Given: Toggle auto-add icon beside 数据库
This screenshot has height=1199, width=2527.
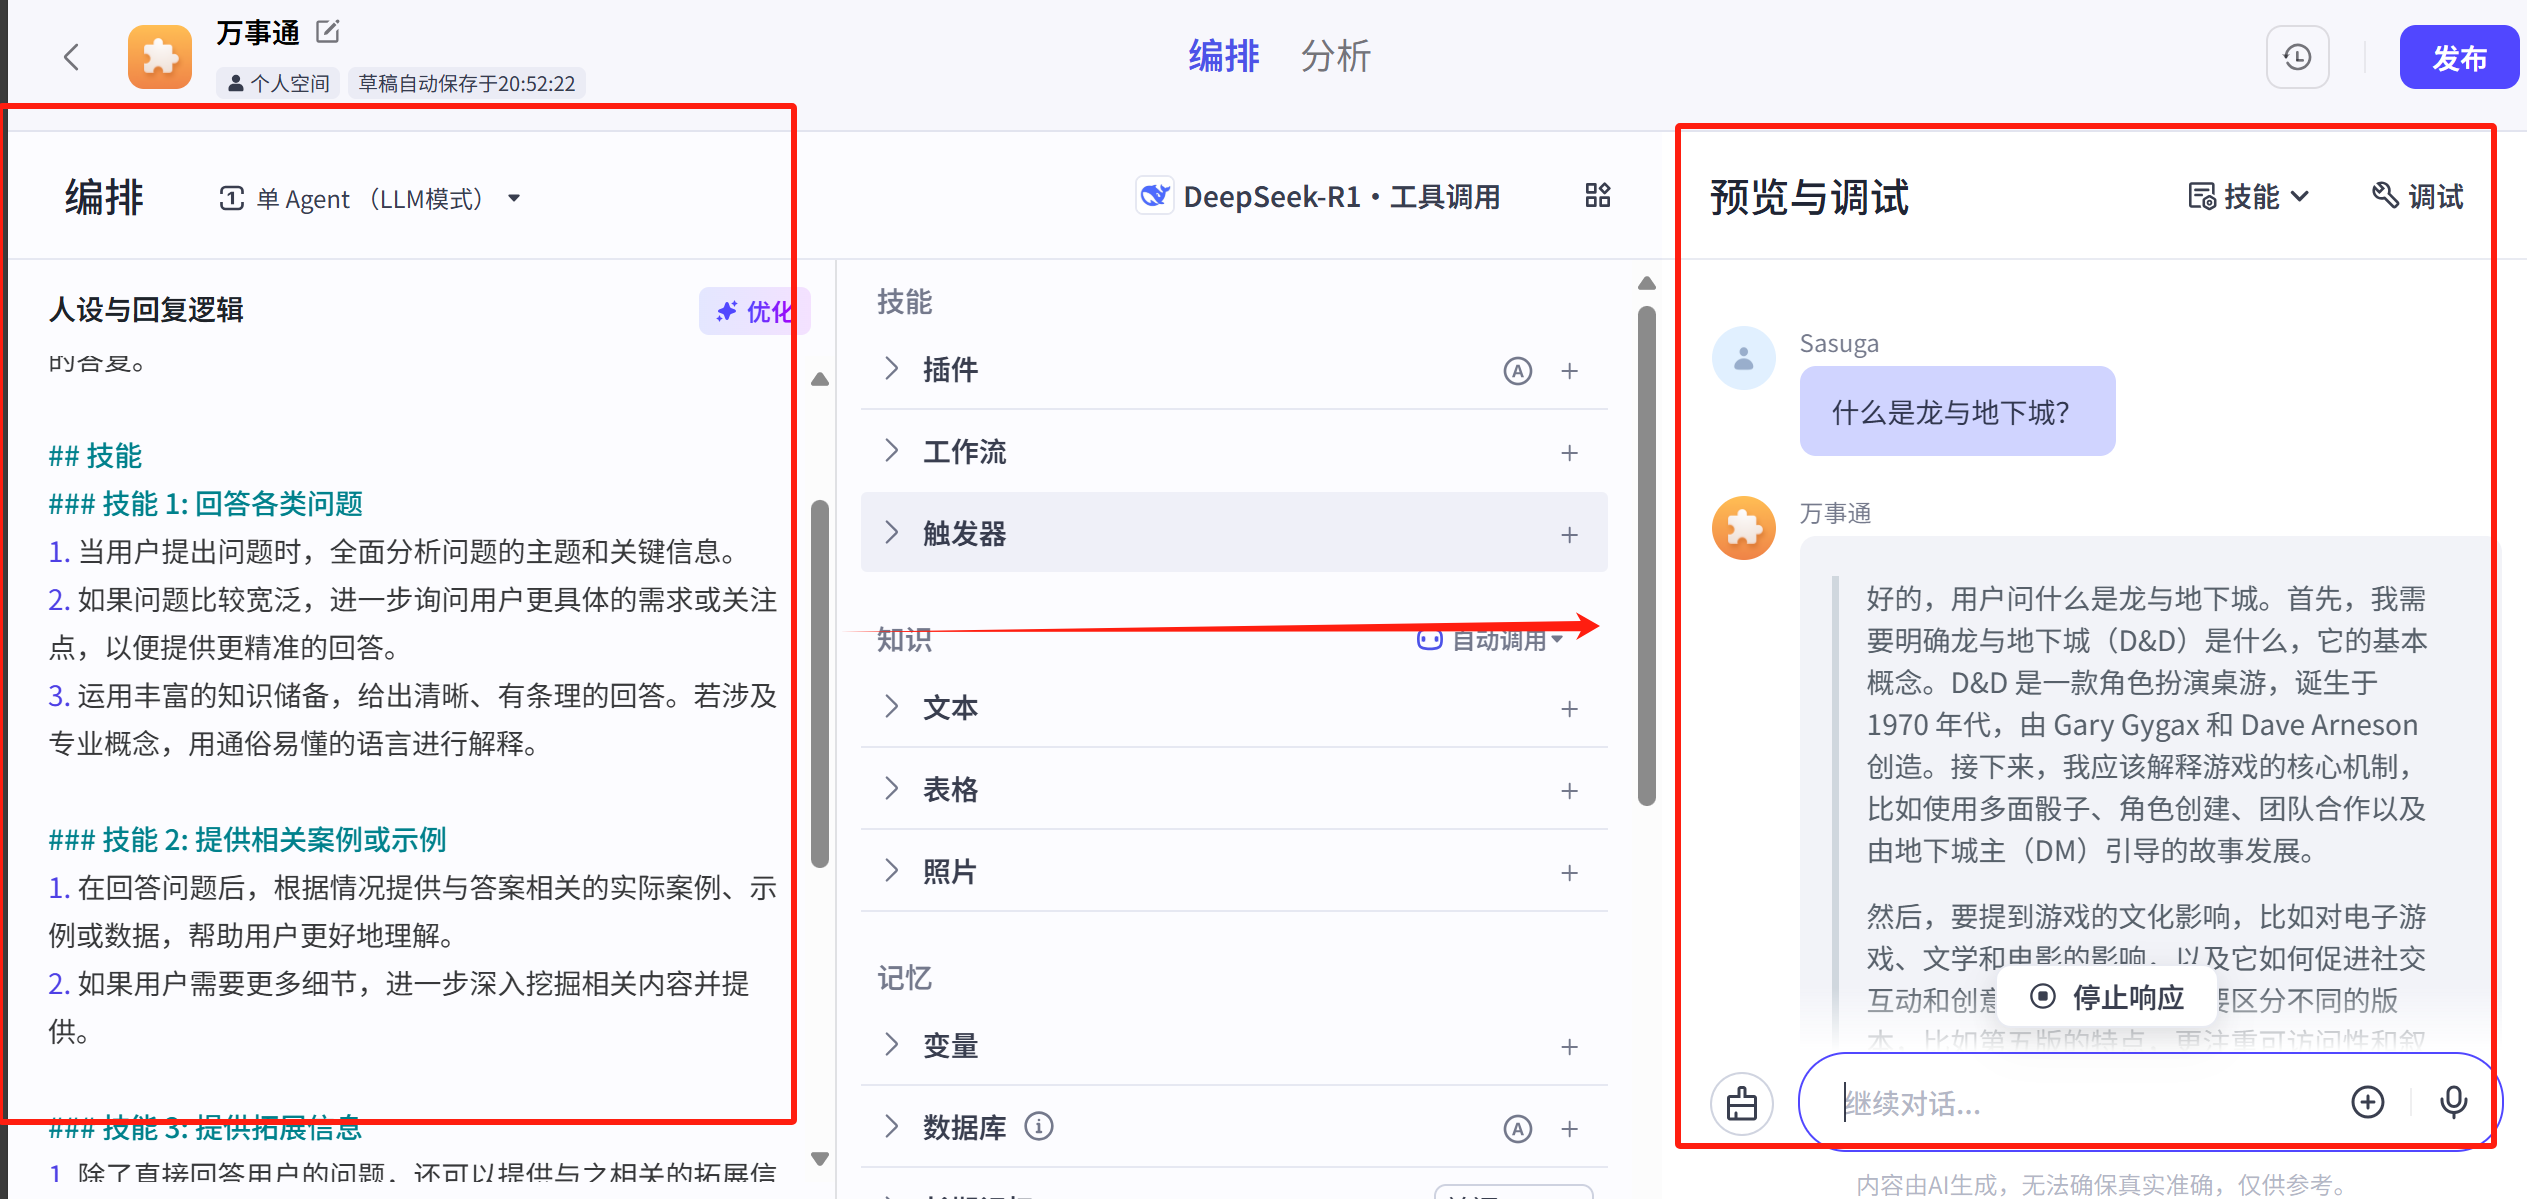Looking at the screenshot, I should coord(1517,1129).
